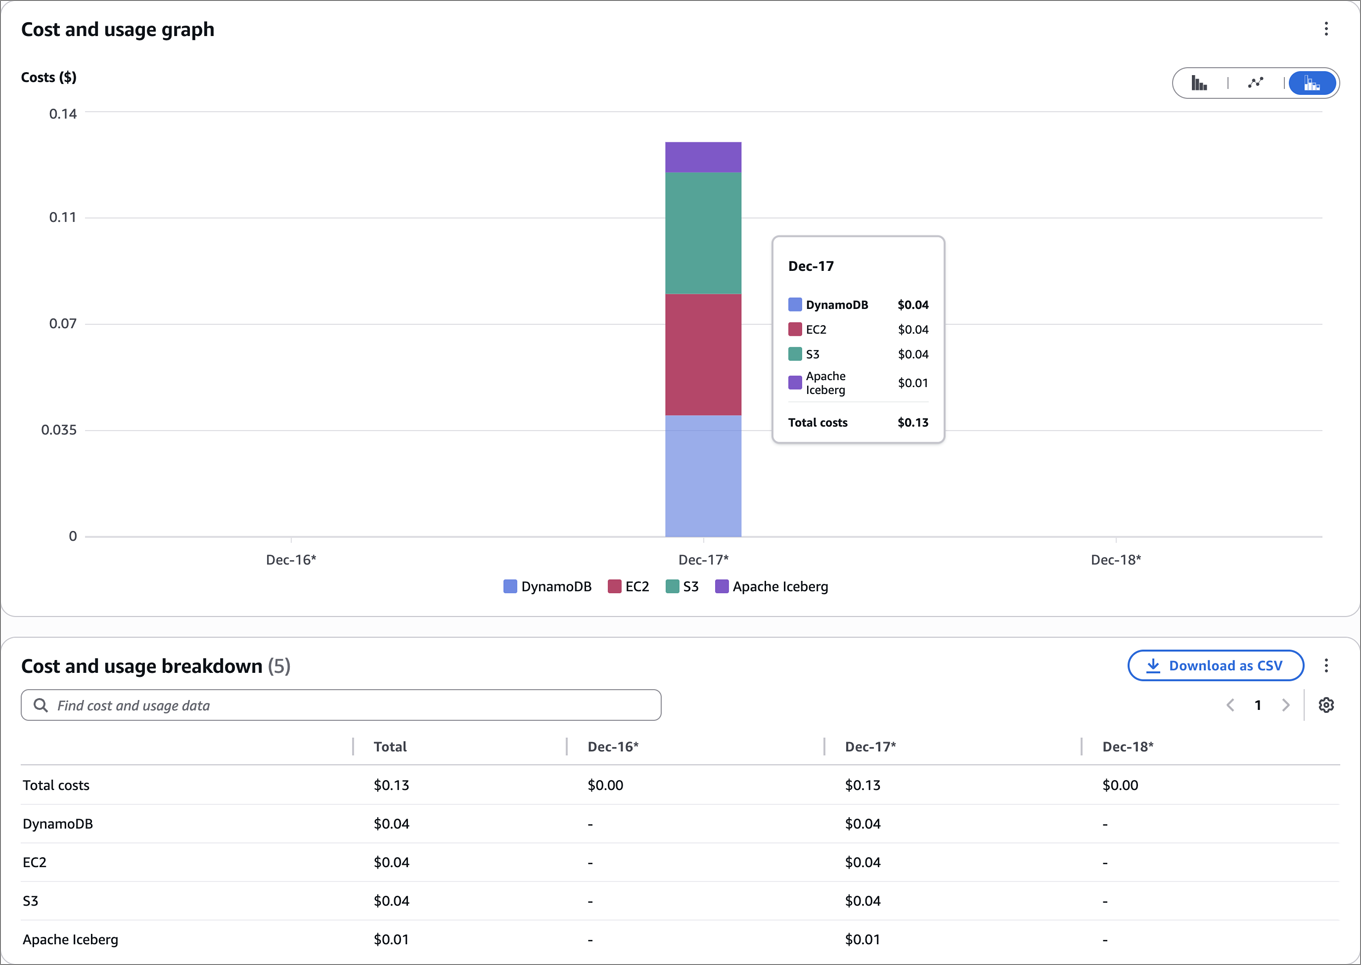The width and height of the screenshot is (1361, 965).
Task: Click the download arrow icon beside CSV
Action: (1153, 666)
